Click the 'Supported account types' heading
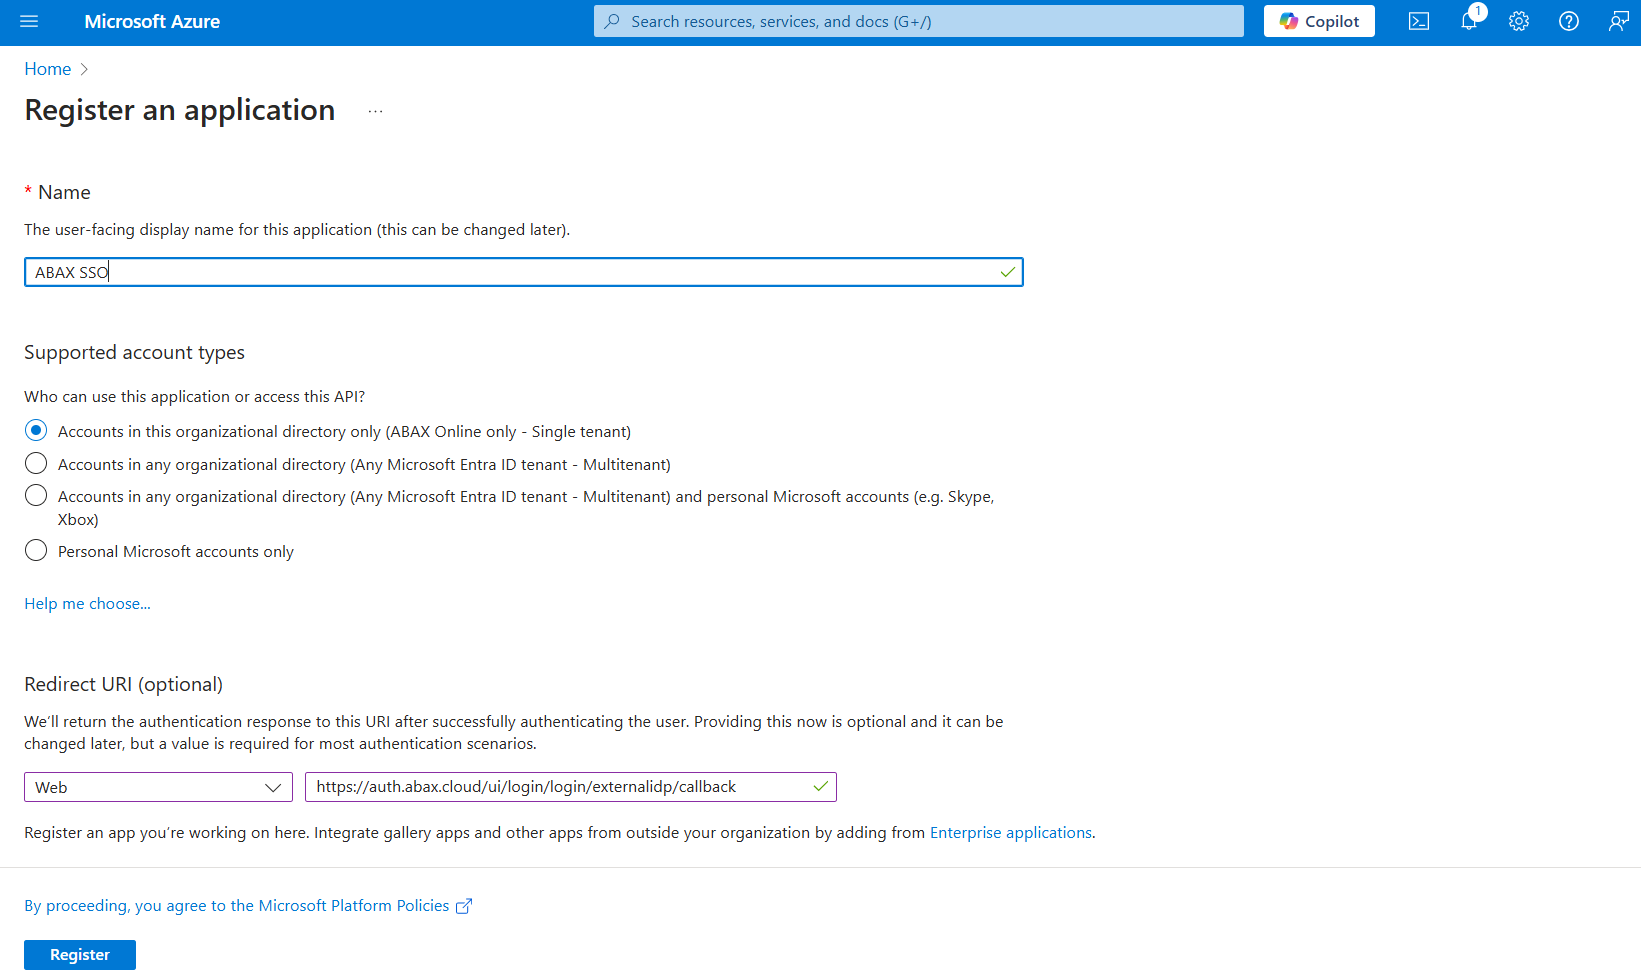1641x979 pixels. [x=134, y=353]
